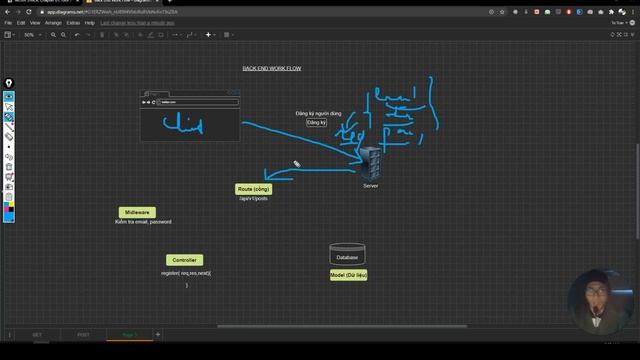Open the insert plus dropdown

(x=210, y=35)
